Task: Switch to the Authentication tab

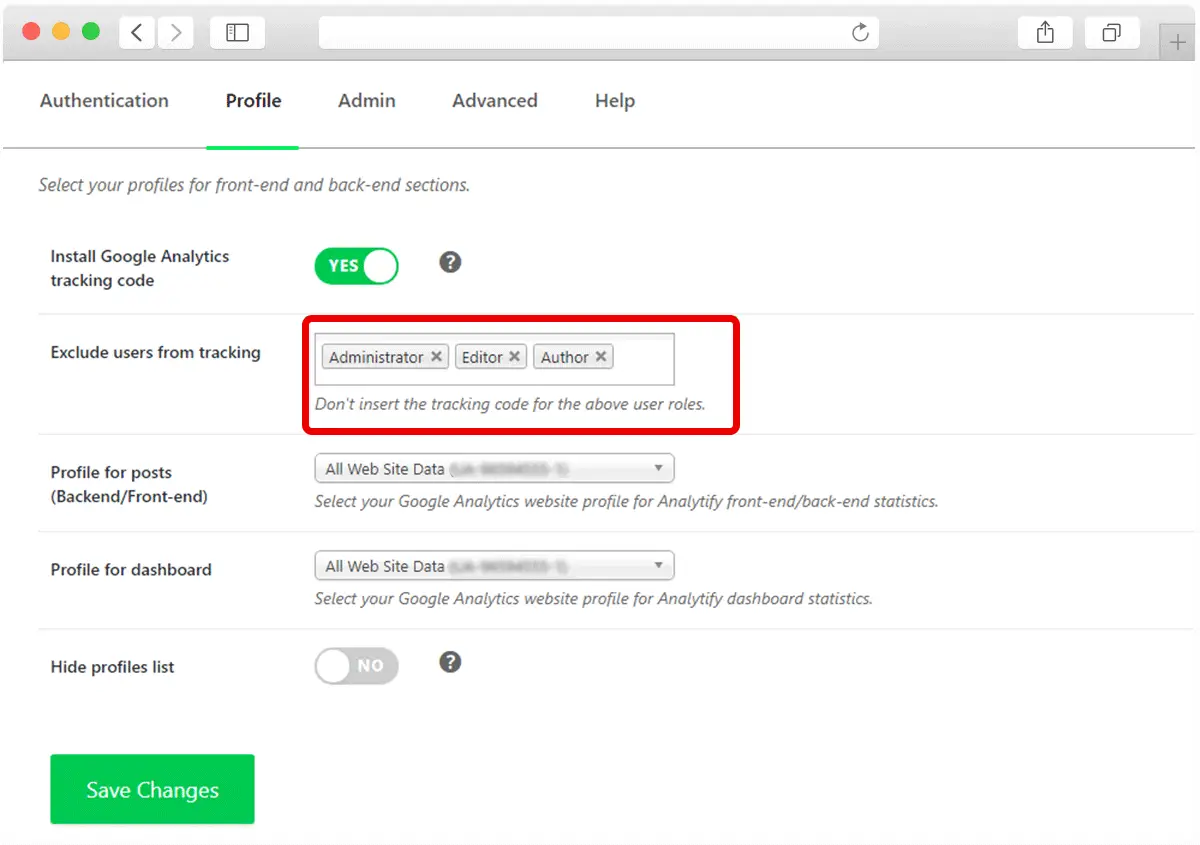Action: (x=104, y=101)
